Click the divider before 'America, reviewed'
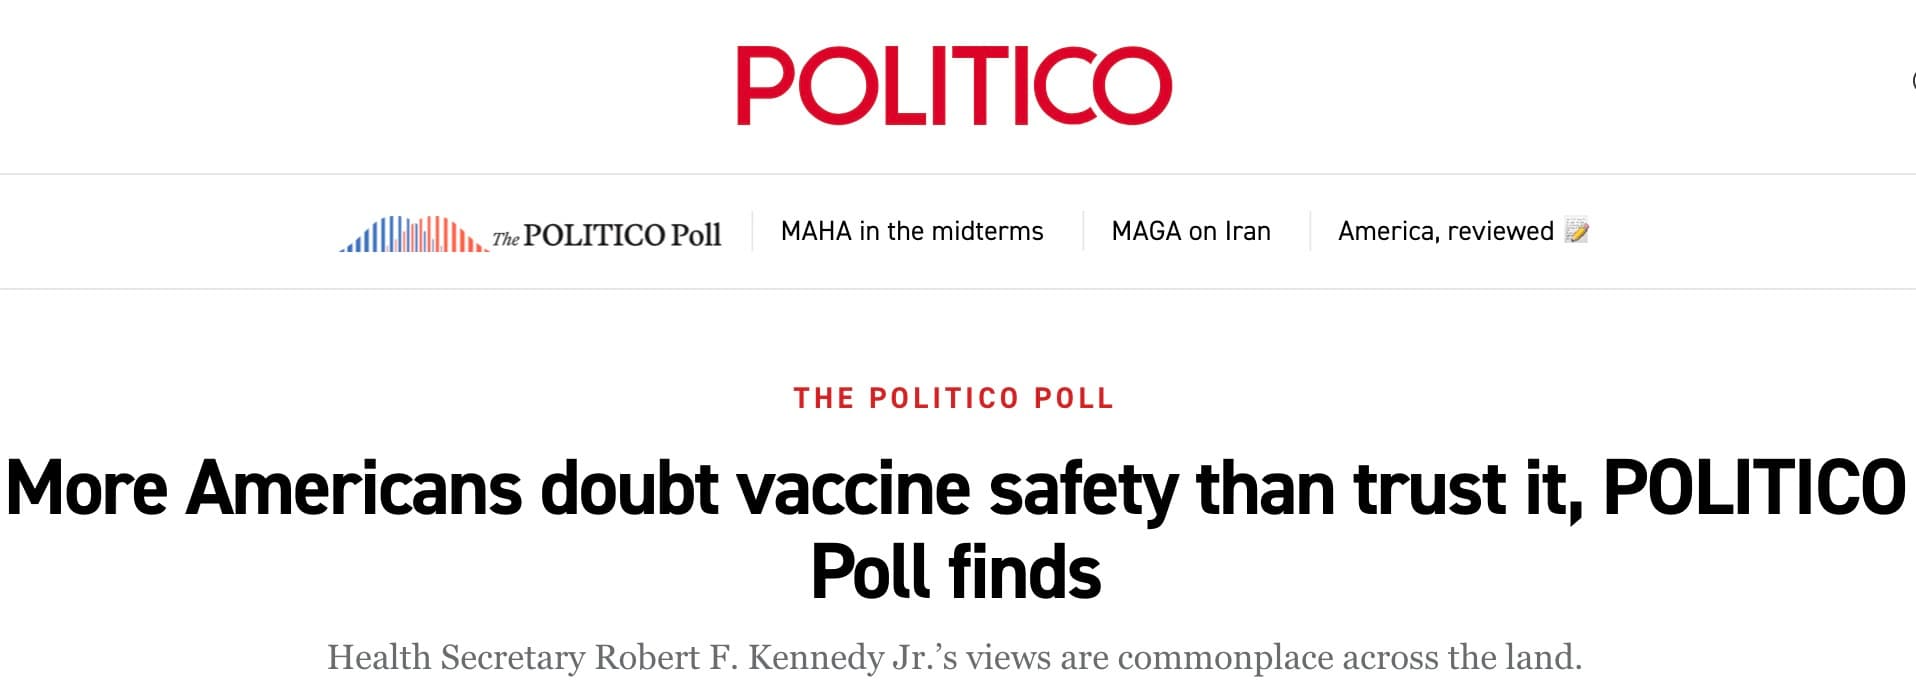 pos(1308,231)
